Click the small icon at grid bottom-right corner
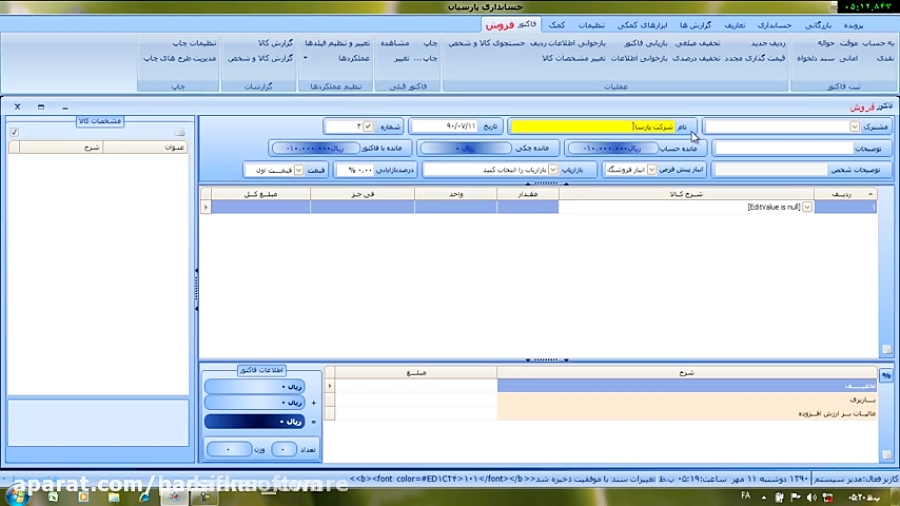 click(x=886, y=349)
